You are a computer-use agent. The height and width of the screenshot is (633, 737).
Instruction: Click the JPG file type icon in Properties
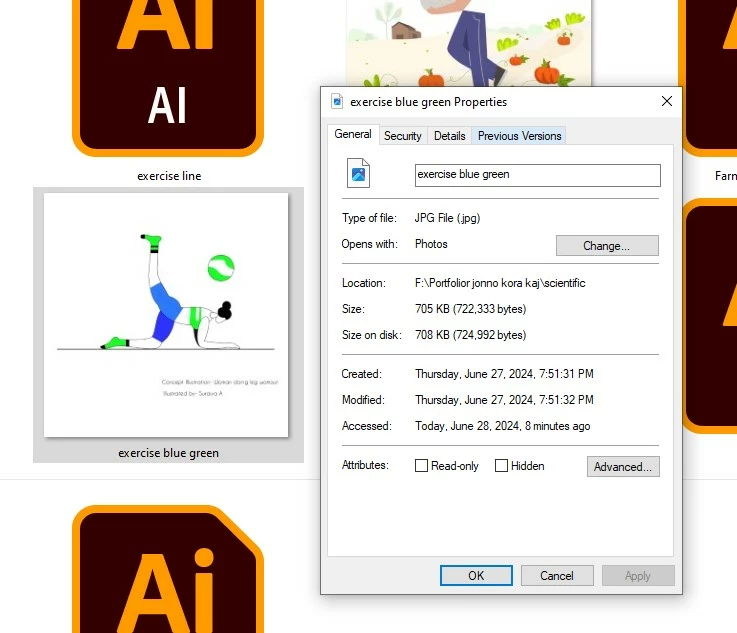pos(358,173)
